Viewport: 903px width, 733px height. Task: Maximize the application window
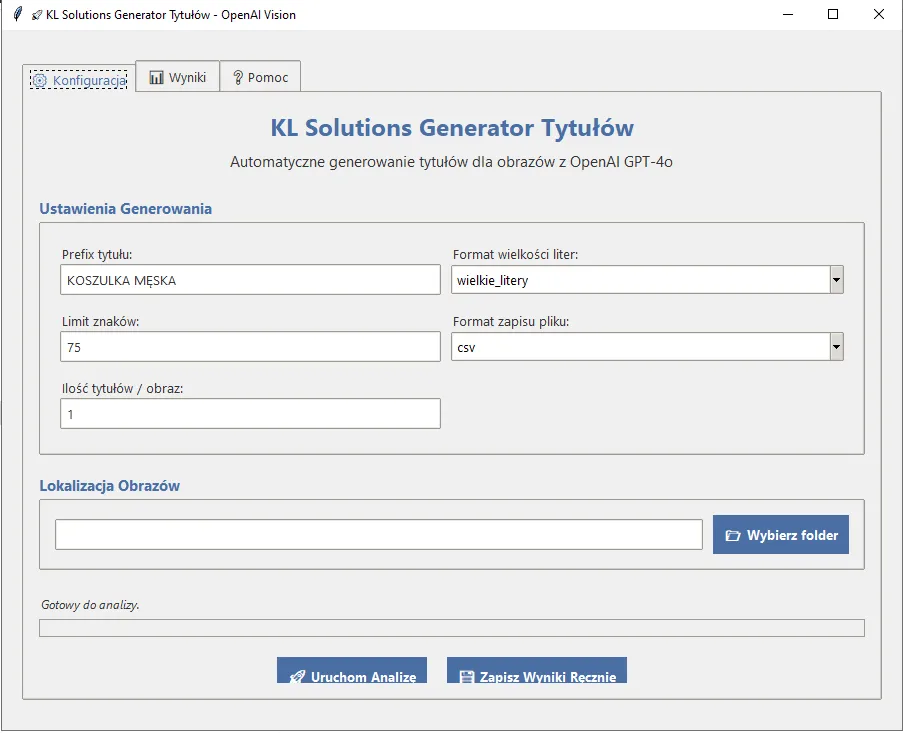tap(833, 14)
